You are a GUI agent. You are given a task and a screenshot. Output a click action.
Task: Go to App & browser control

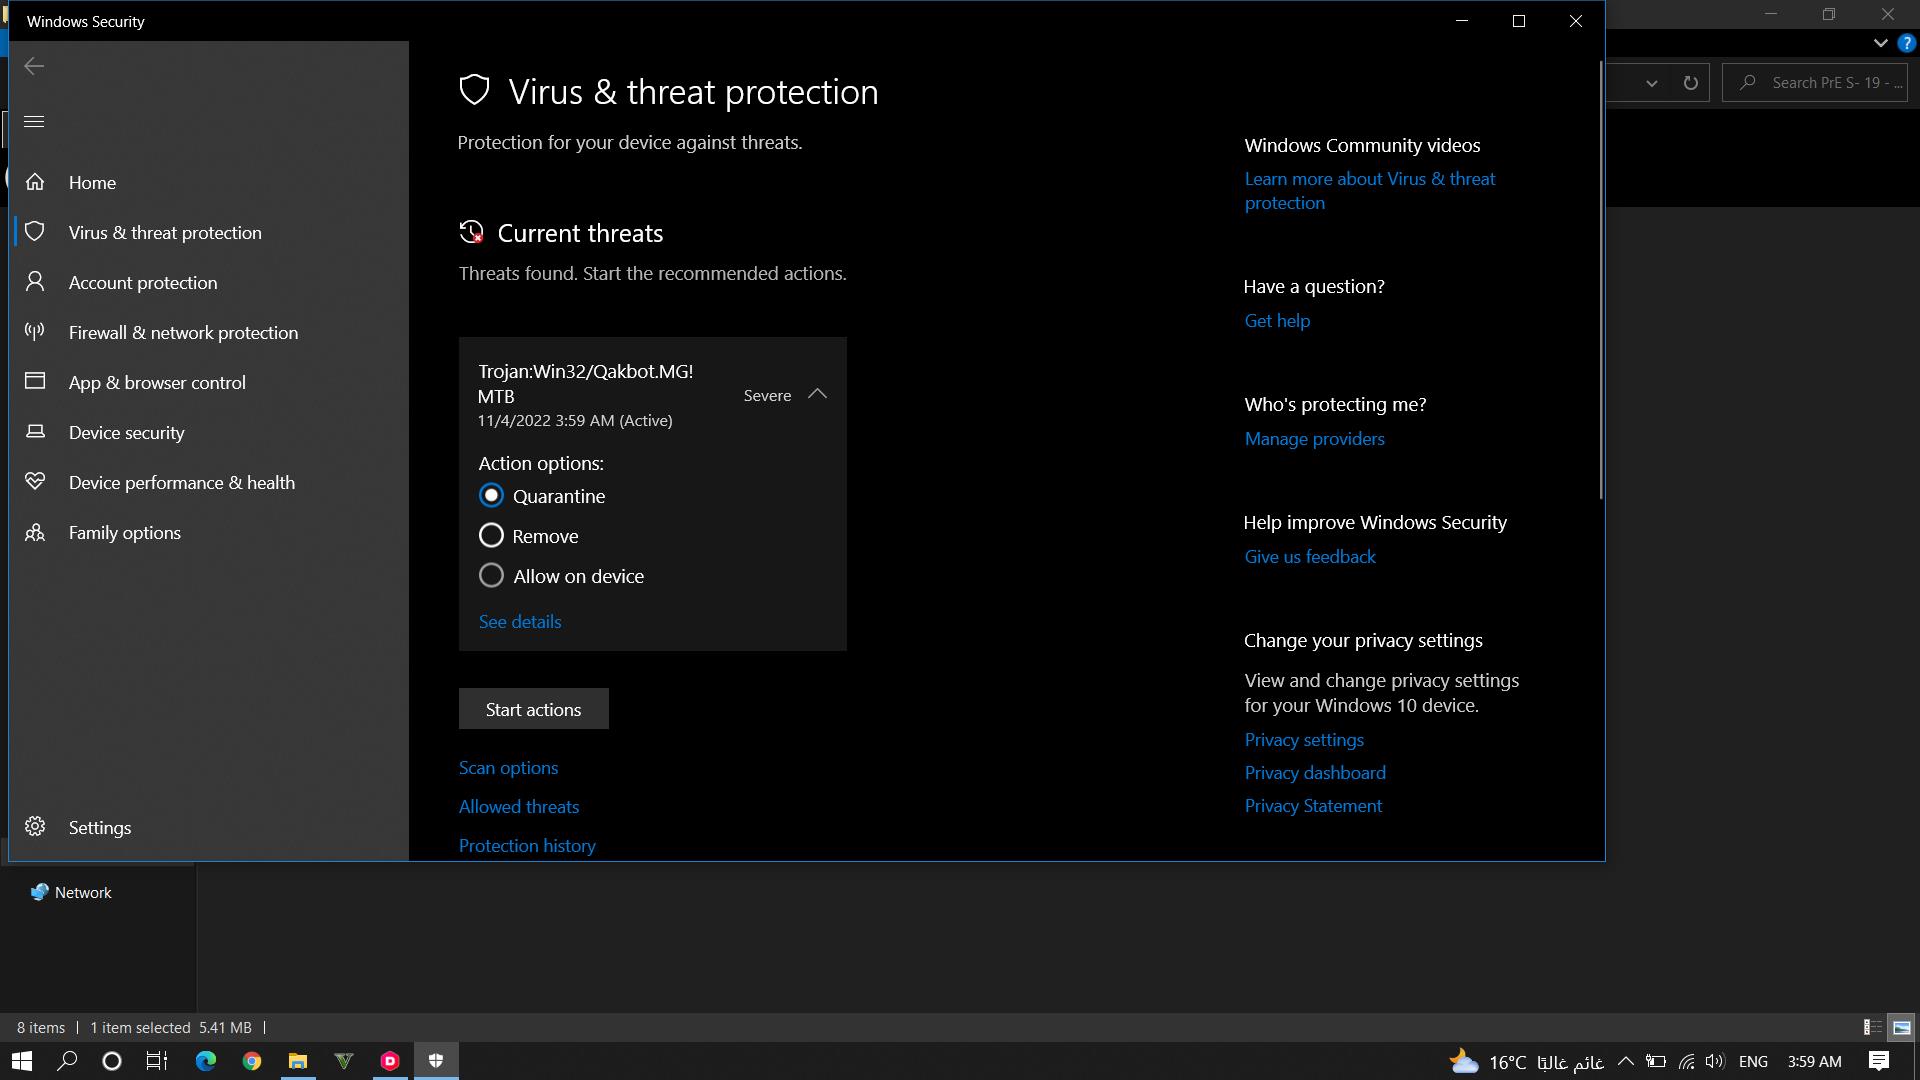pyautogui.click(x=157, y=382)
